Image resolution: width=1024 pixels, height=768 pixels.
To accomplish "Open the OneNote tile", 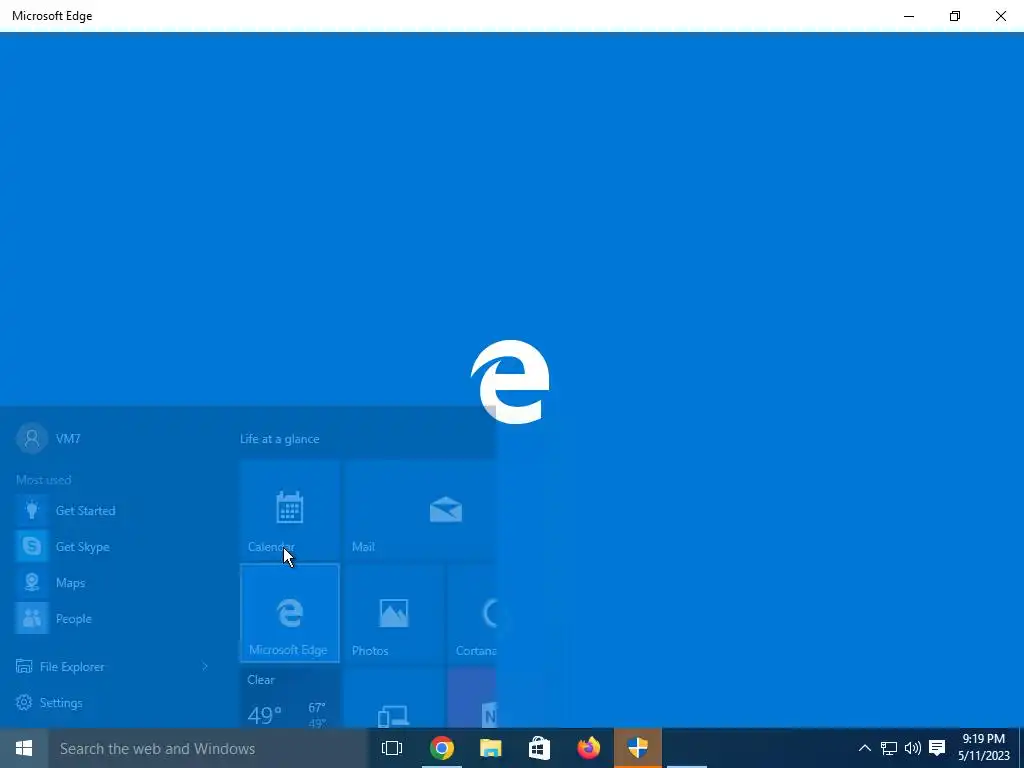I will click(x=472, y=697).
